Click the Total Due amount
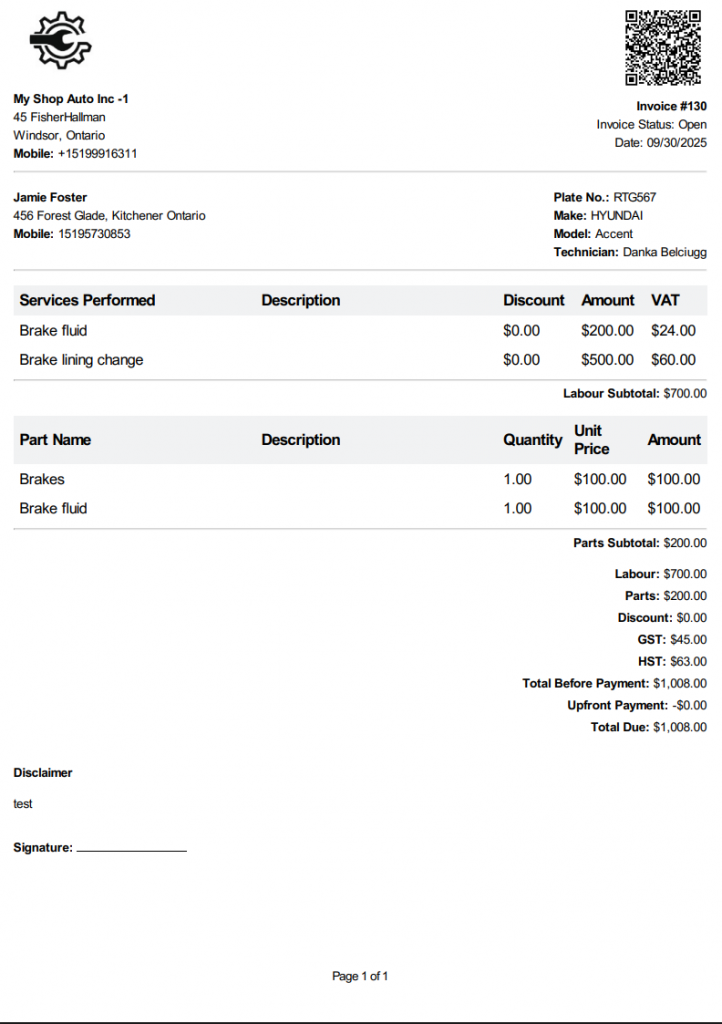This screenshot has width=722, height=1024. (679, 727)
